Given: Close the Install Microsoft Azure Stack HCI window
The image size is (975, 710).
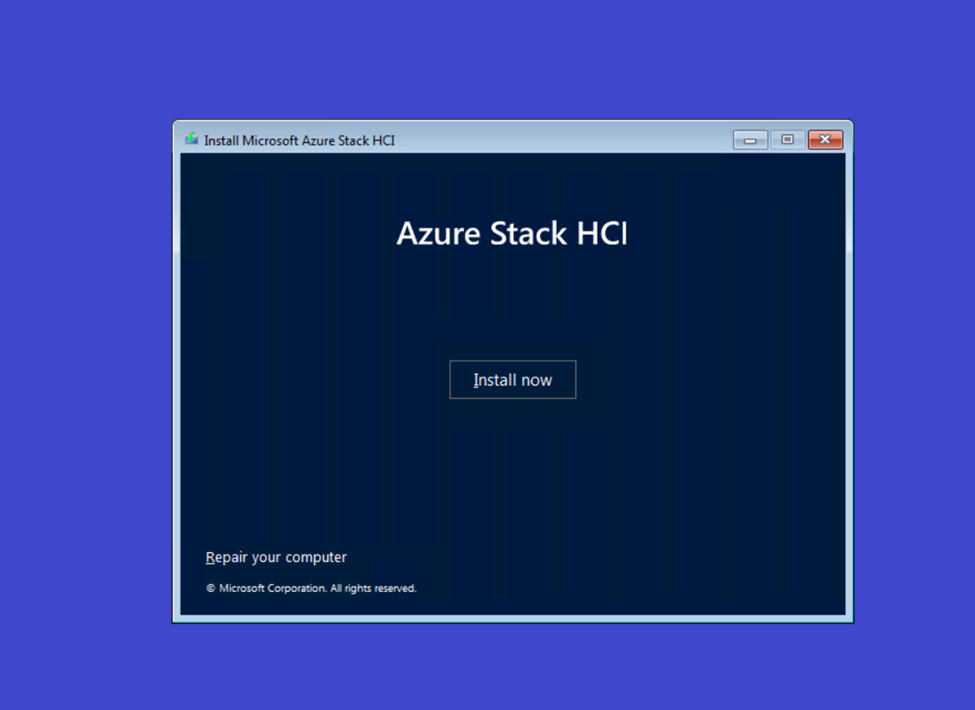Looking at the screenshot, I should (x=825, y=140).
